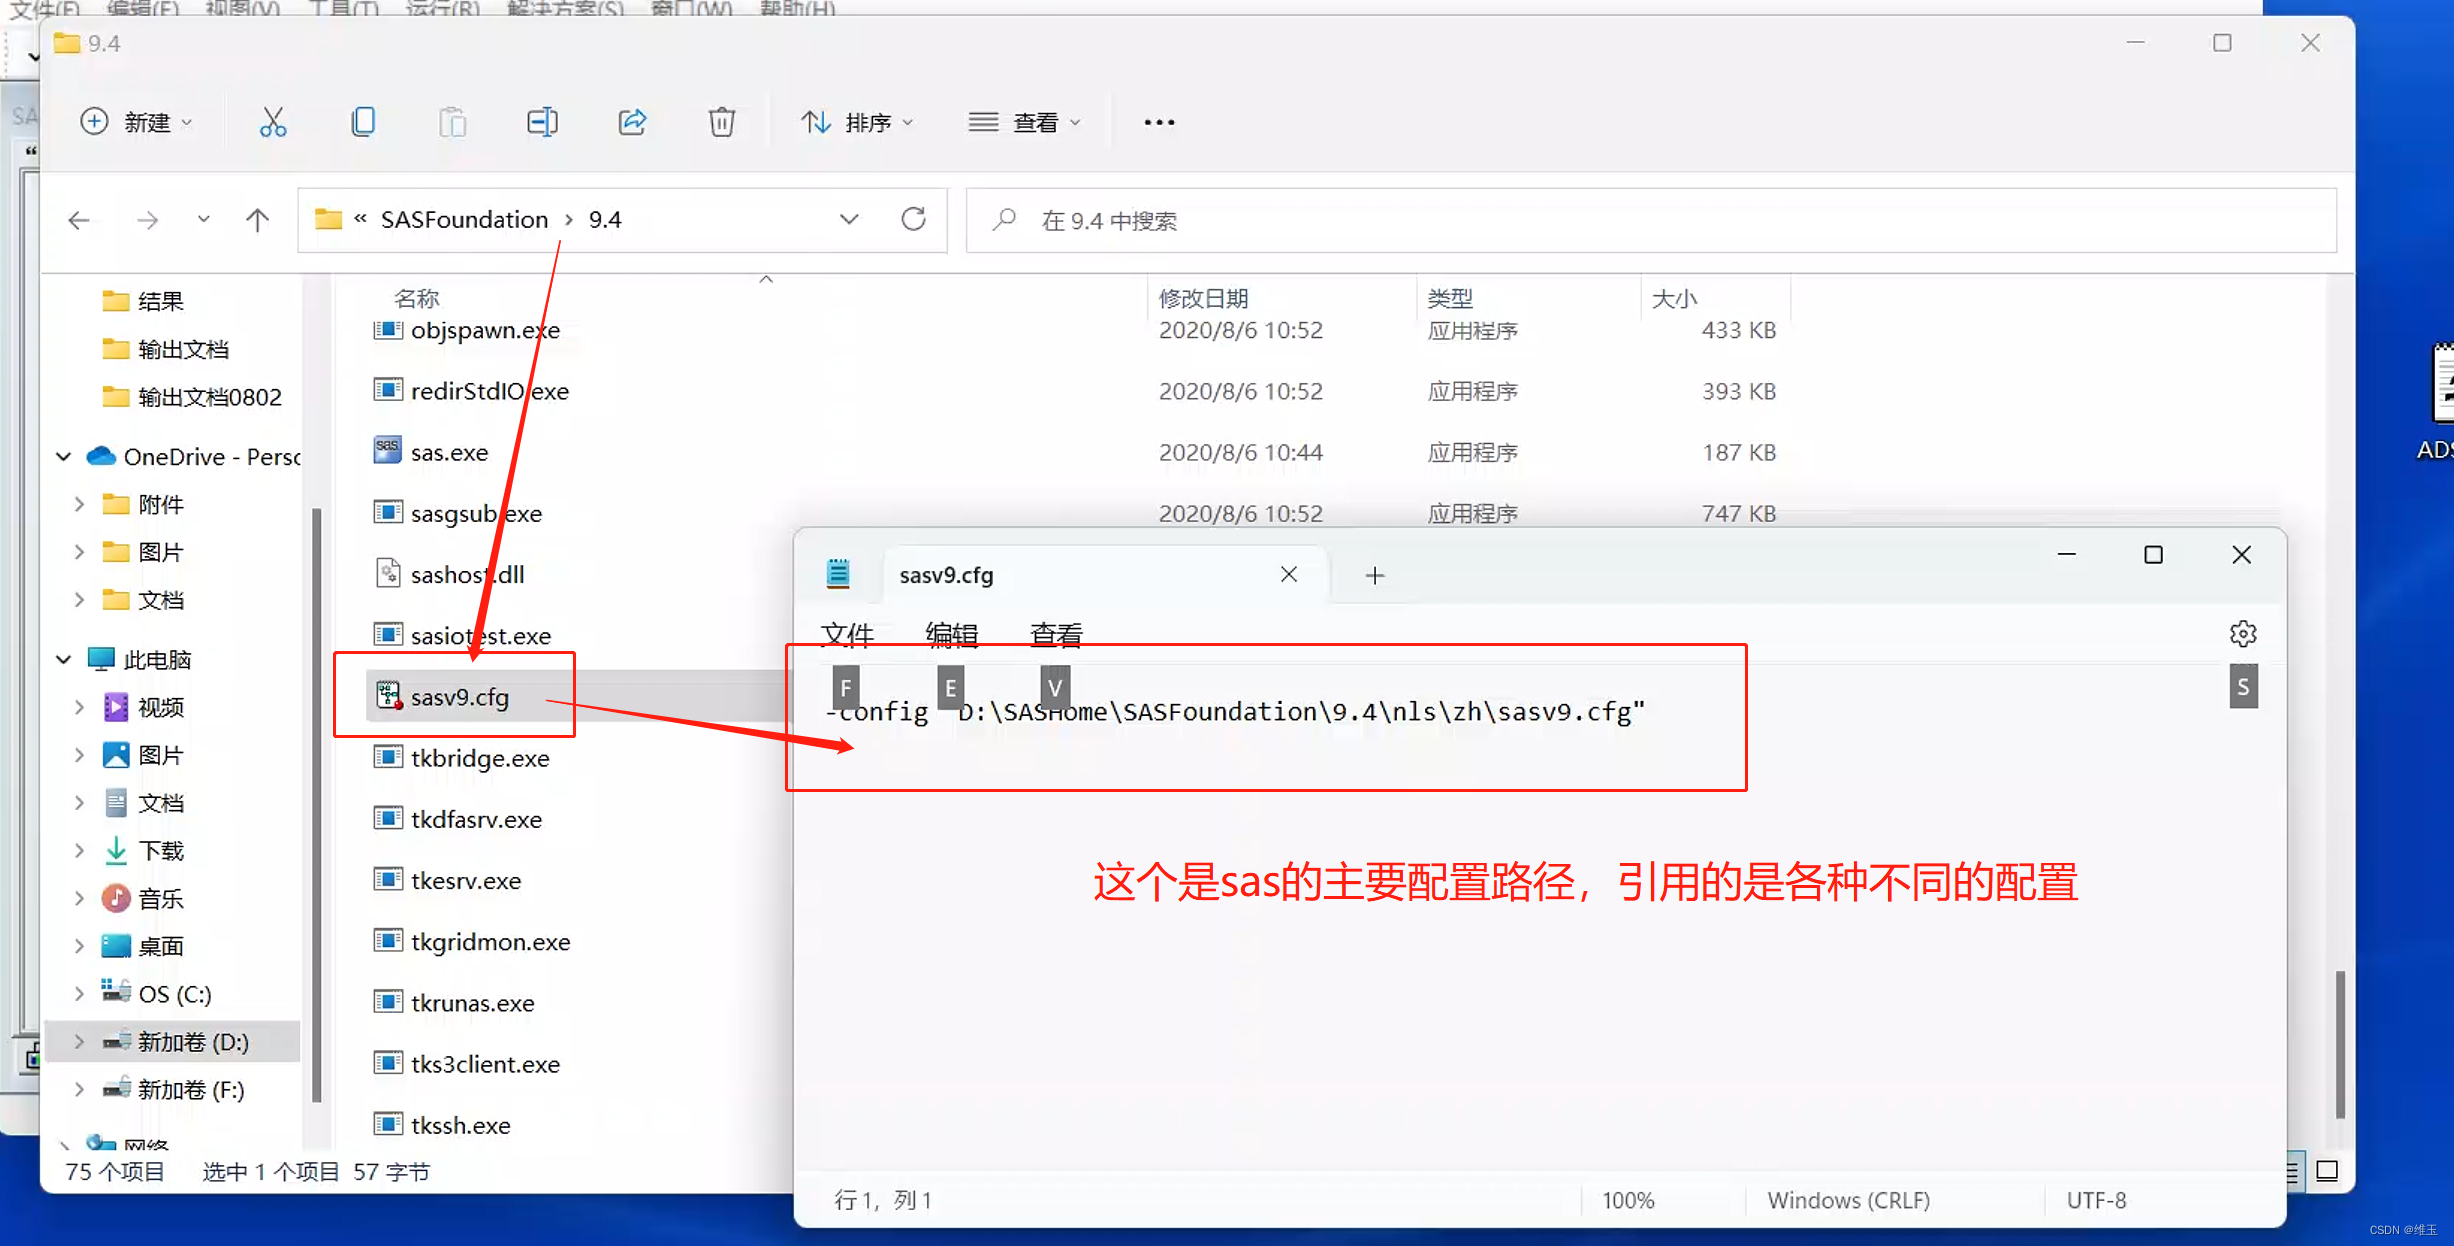Image resolution: width=2454 pixels, height=1246 pixels.
Task: Select 视频 in navigation pane
Action: click(x=143, y=708)
